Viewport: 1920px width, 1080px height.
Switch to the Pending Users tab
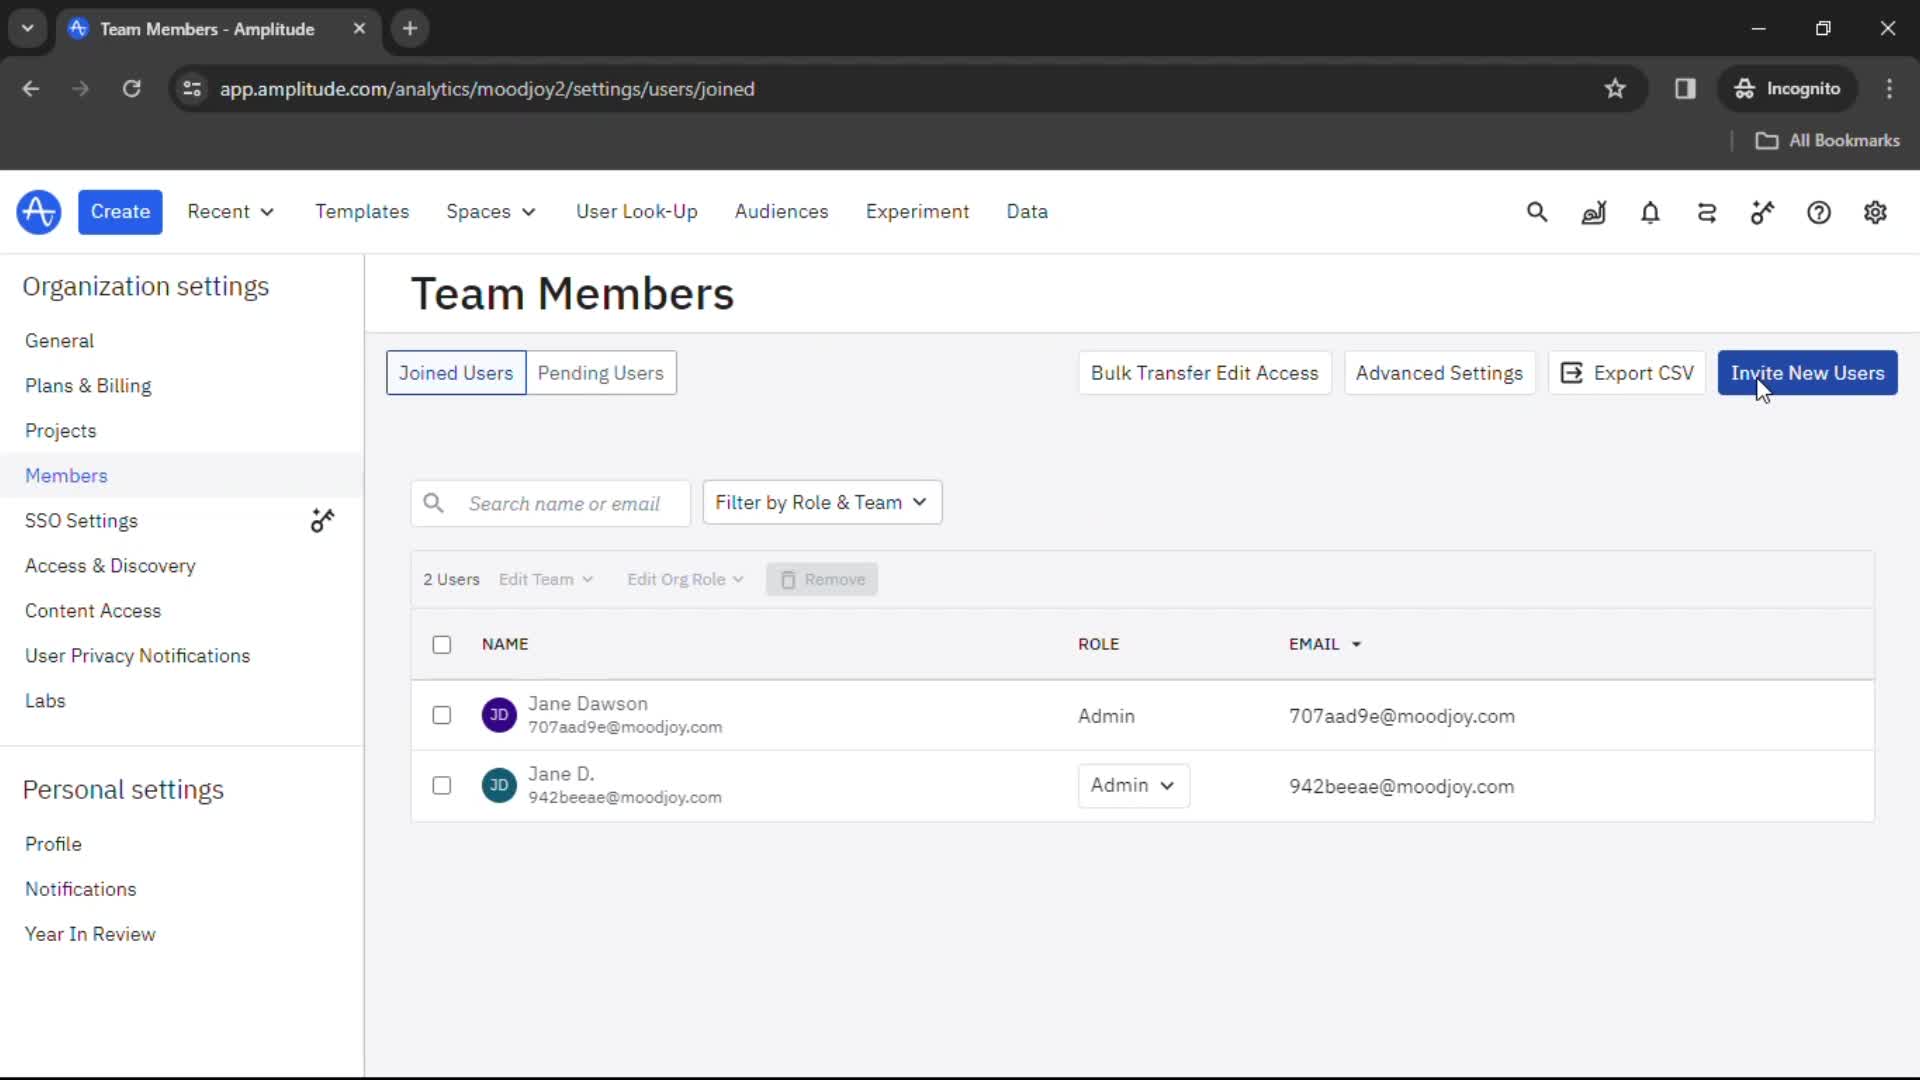pos(600,373)
